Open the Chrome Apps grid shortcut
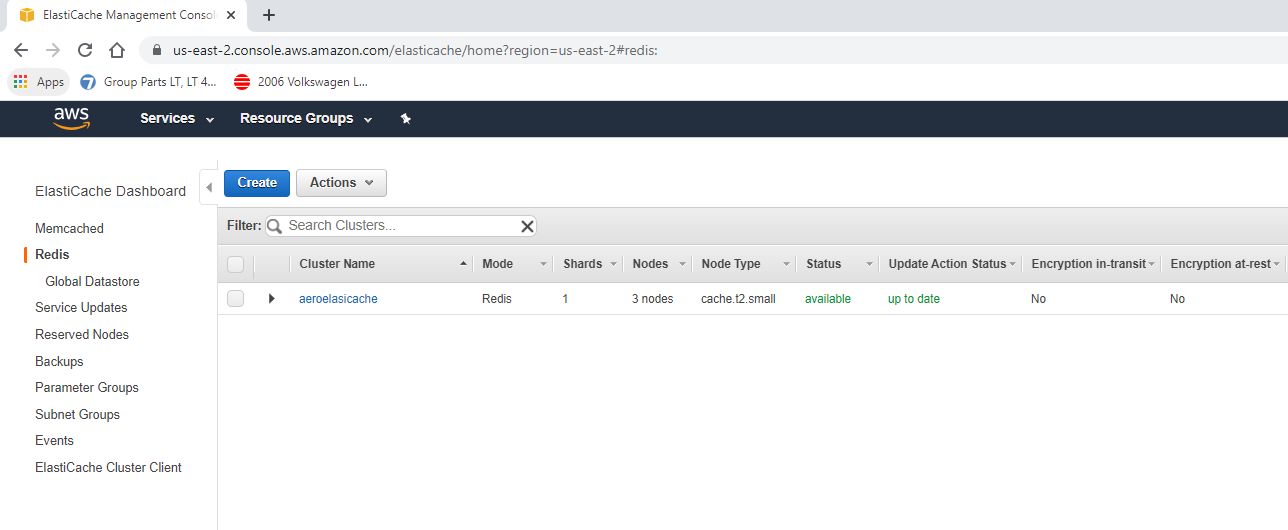This screenshot has height=530, width=1288. point(39,82)
